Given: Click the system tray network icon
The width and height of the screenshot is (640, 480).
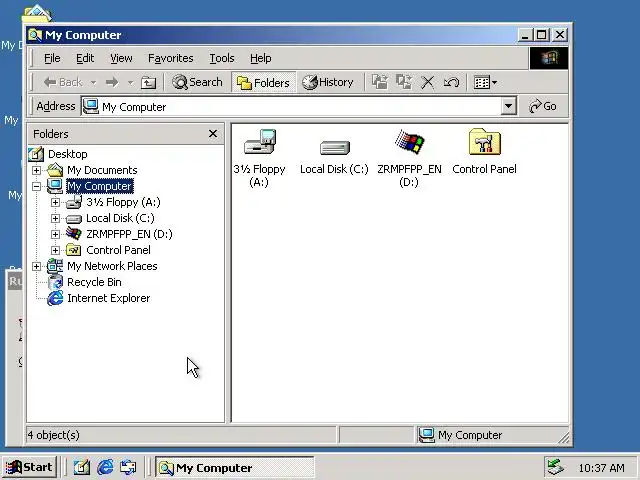Looking at the screenshot, I should 555,467.
